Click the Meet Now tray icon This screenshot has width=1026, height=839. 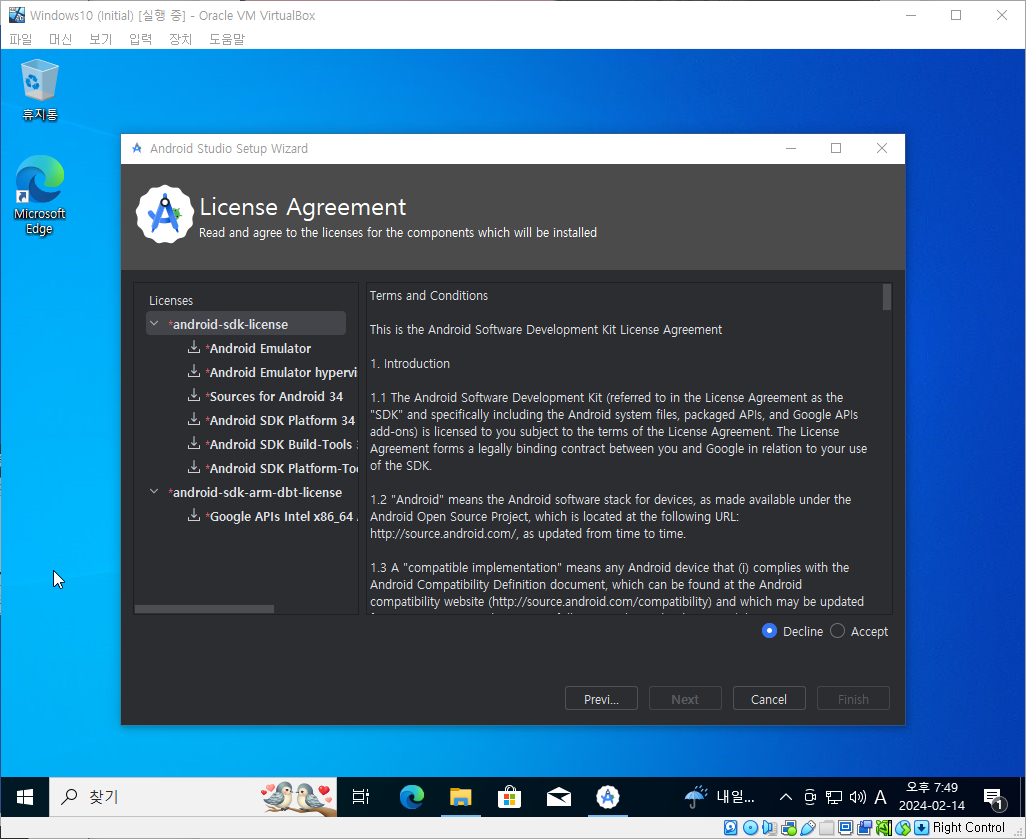pyautogui.click(x=810, y=796)
